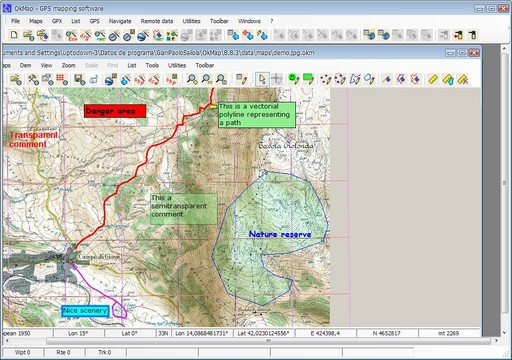Click the new blank document icon
Viewport: 512px width, 360px height.
(x=14, y=35)
